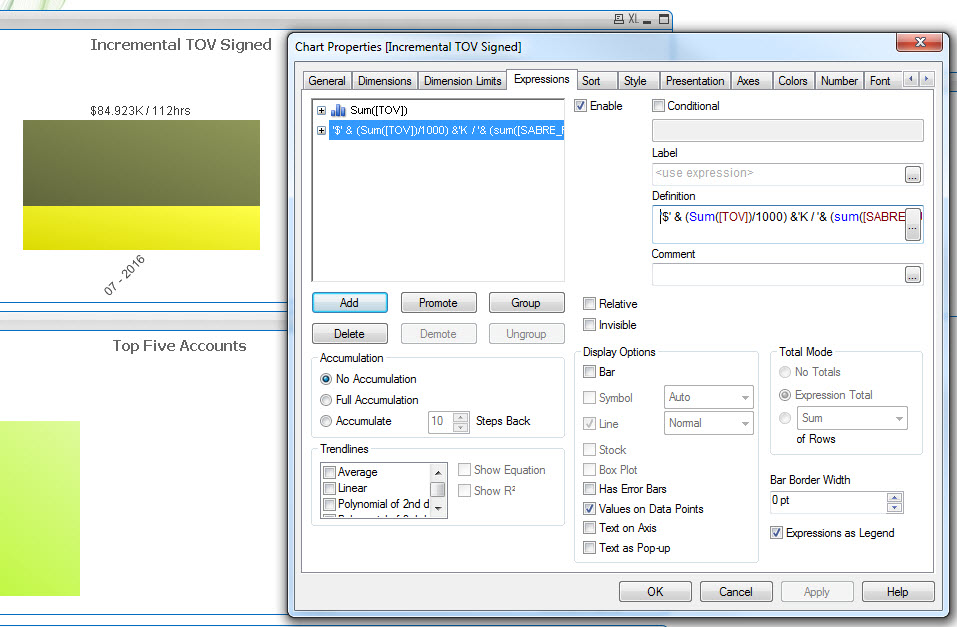Screen dimensions: 957x627
Task: Open the Total Mode Sum dropdown
Action: (x=852, y=418)
